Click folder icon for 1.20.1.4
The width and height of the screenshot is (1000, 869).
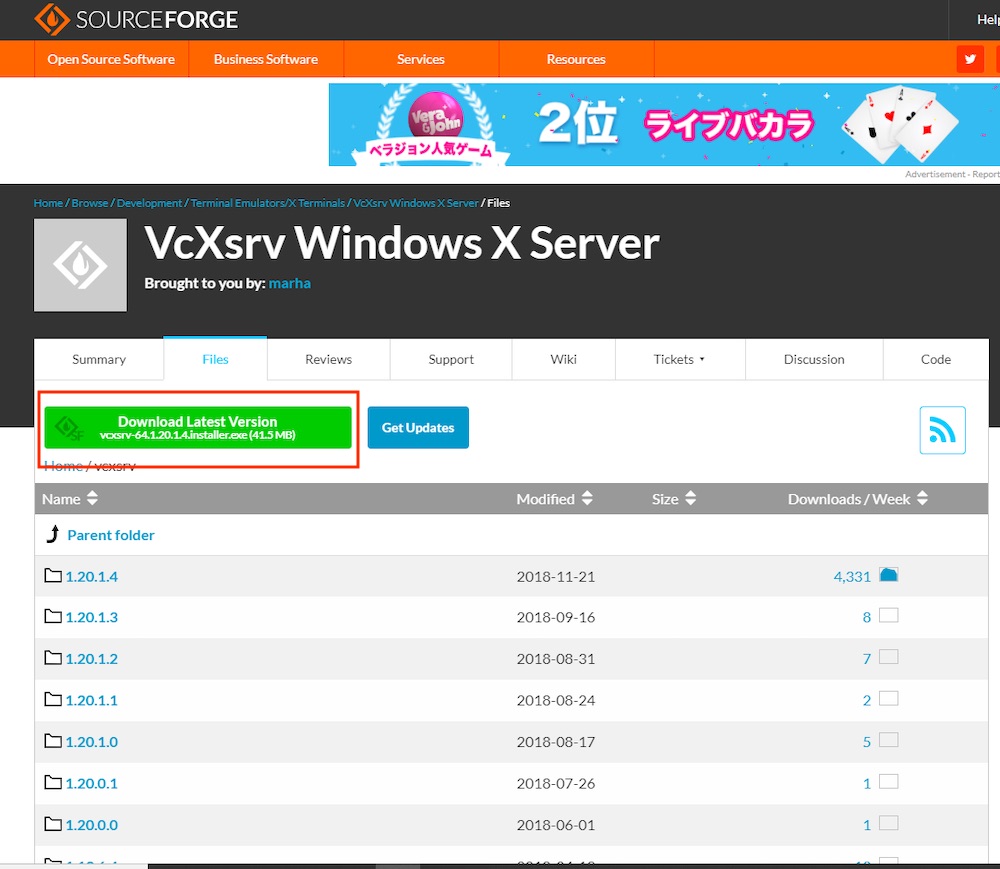point(53,576)
